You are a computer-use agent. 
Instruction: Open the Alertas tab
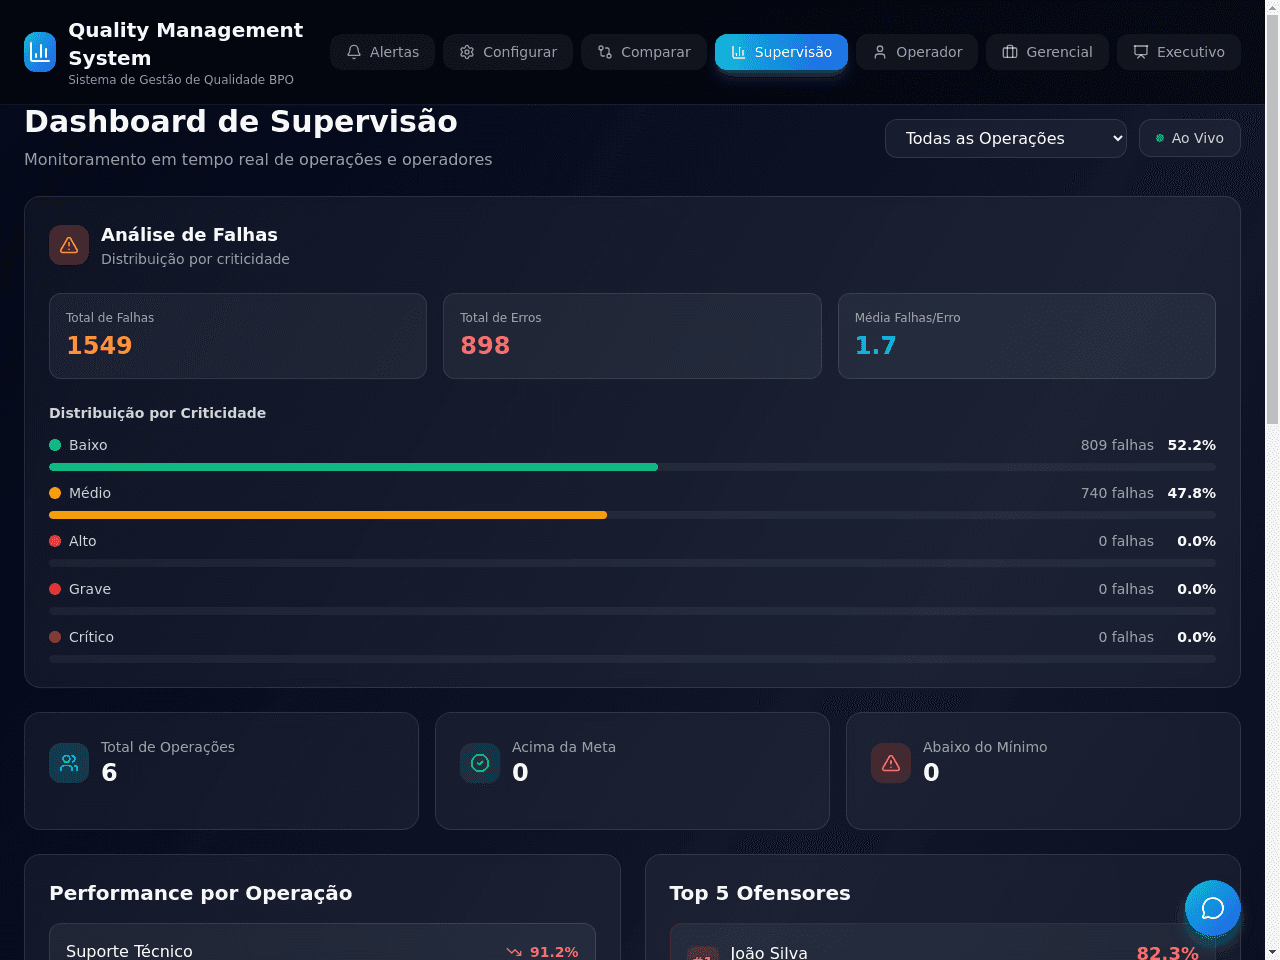tap(382, 52)
